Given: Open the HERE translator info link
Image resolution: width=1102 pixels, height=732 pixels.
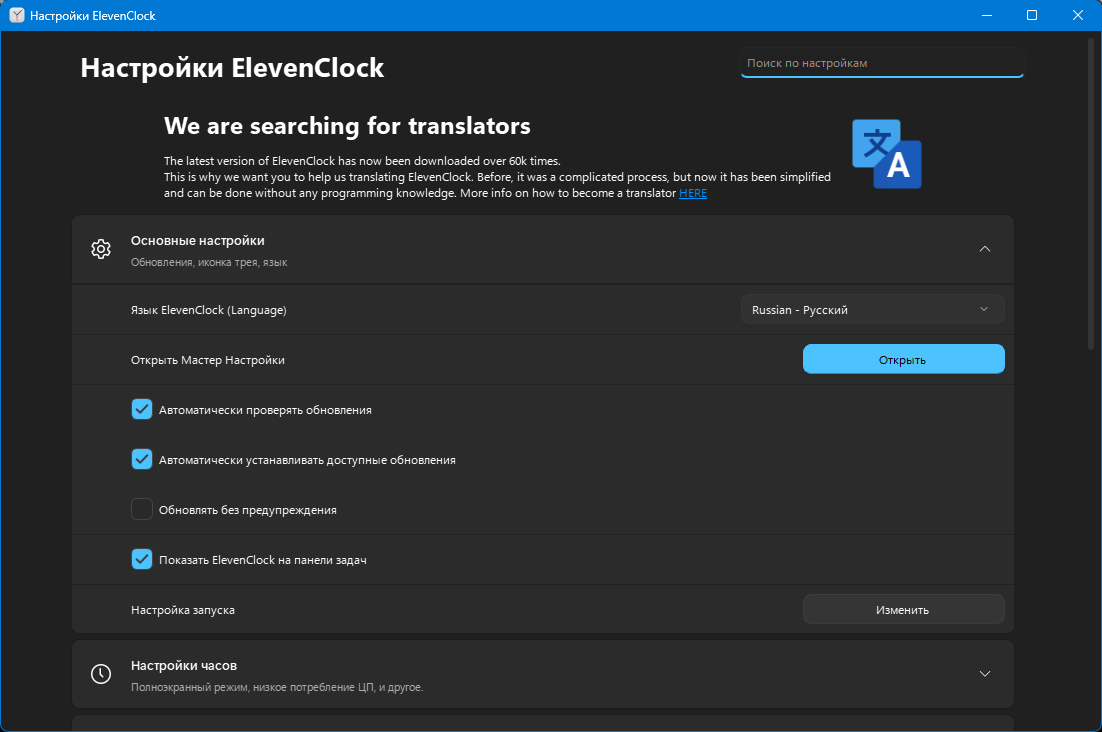Looking at the screenshot, I should coord(692,193).
